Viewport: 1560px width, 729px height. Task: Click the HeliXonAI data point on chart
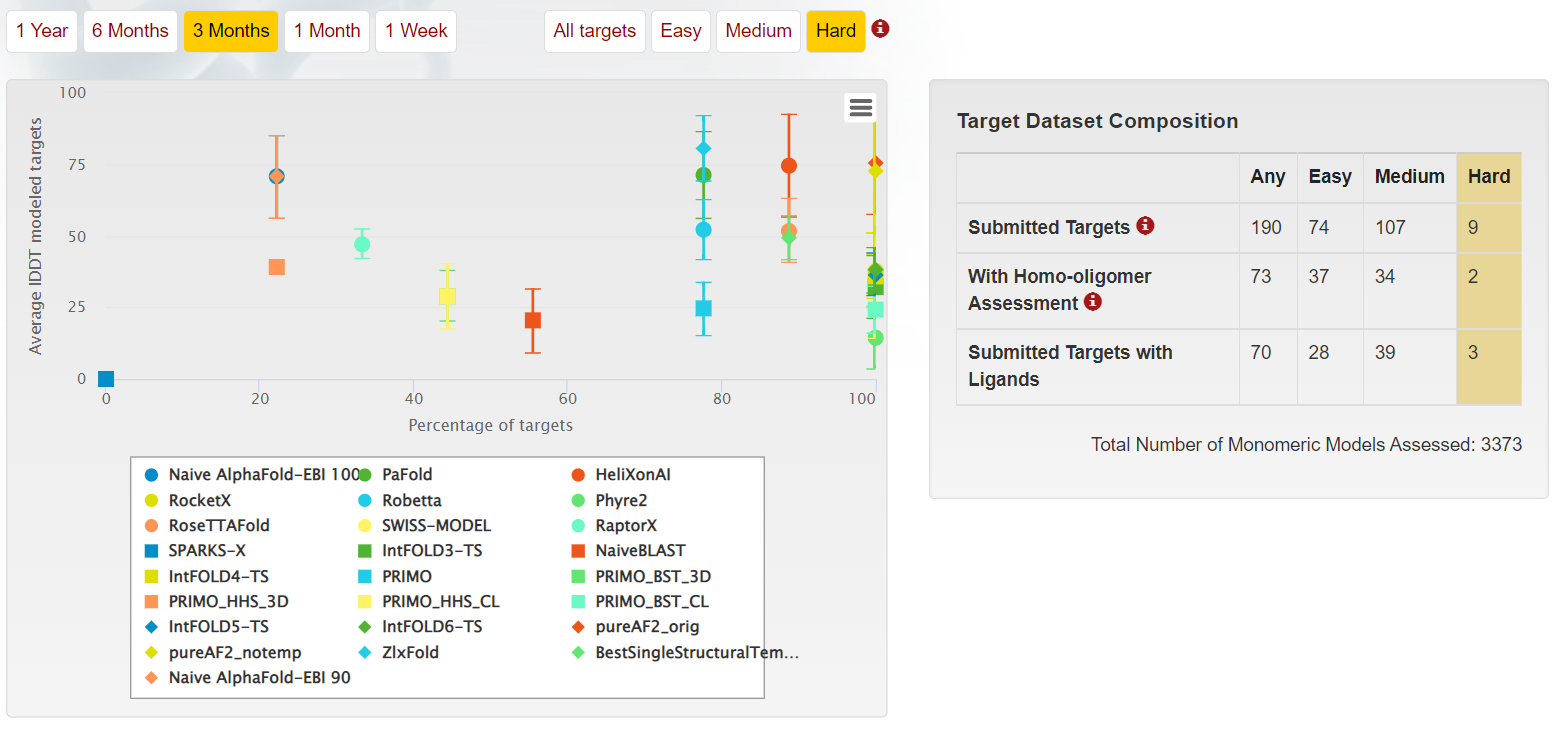click(x=789, y=166)
